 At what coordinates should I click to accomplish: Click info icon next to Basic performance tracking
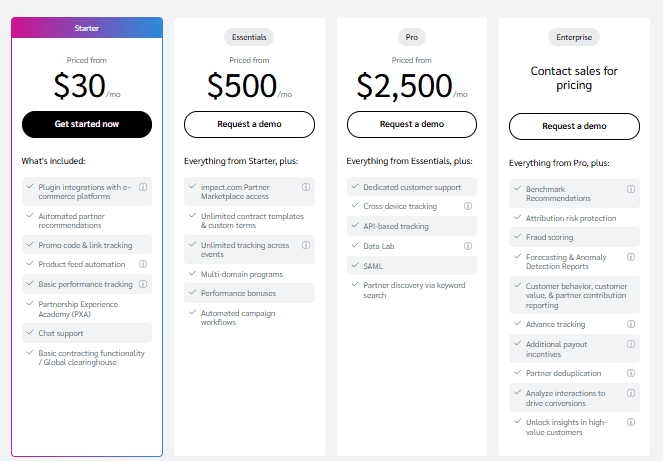coord(143,284)
